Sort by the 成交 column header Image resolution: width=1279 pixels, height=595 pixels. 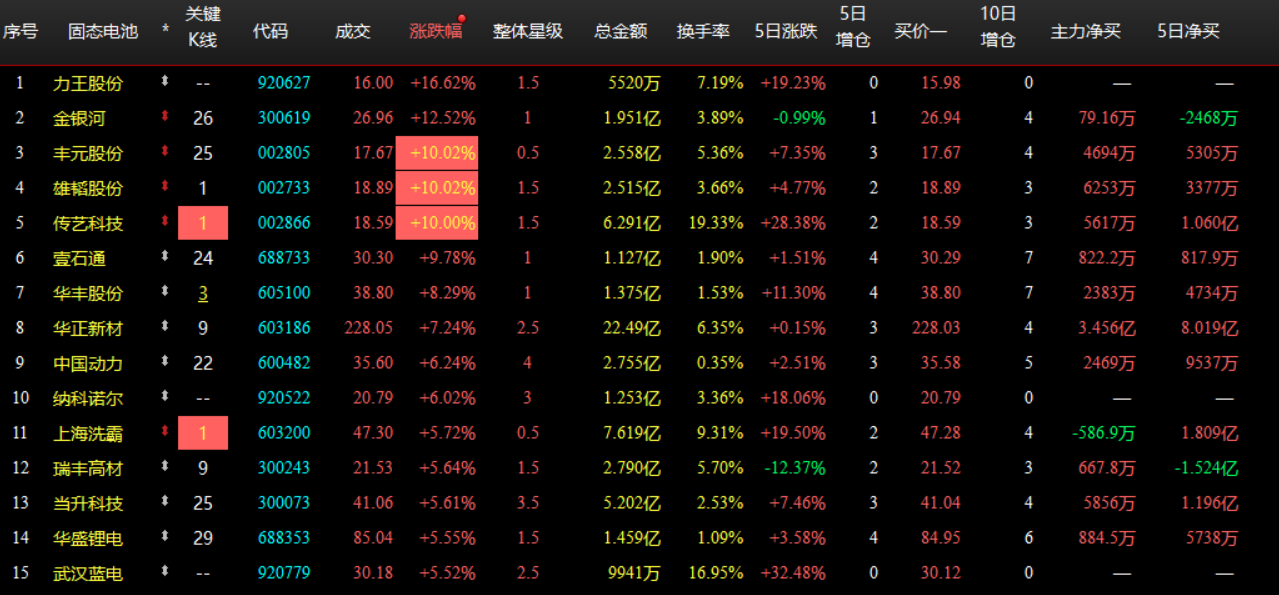click(x=352, y=31)
